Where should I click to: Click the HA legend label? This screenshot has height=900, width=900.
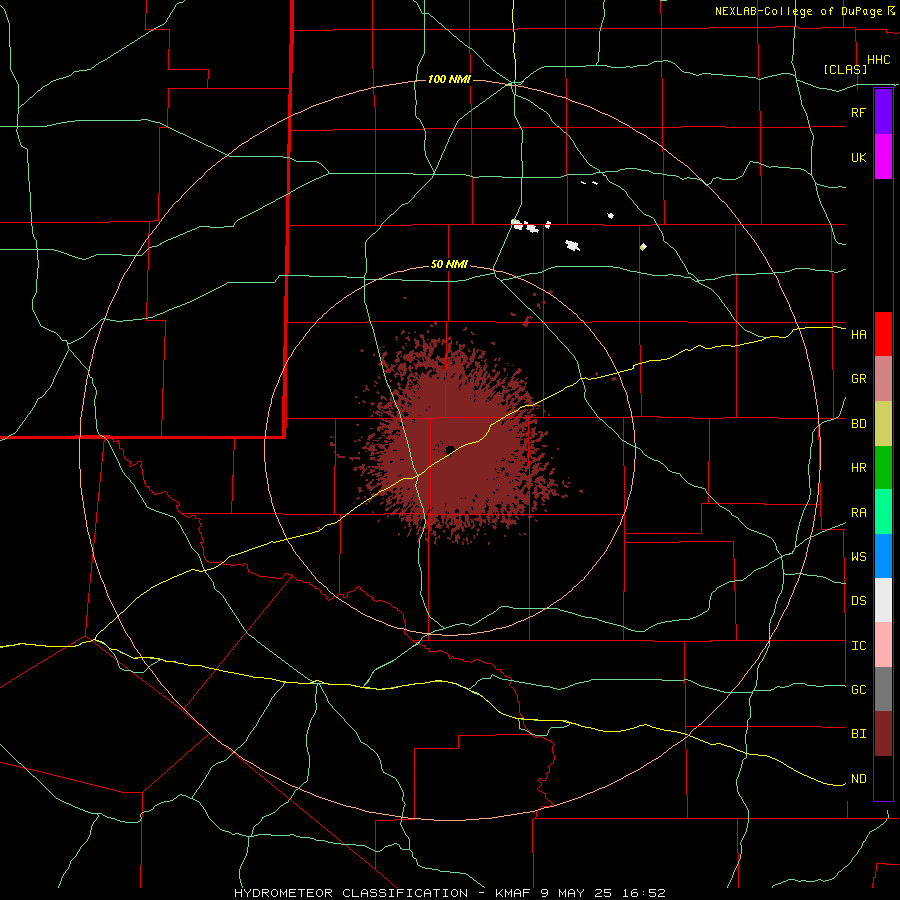click(x=858, y=335)
